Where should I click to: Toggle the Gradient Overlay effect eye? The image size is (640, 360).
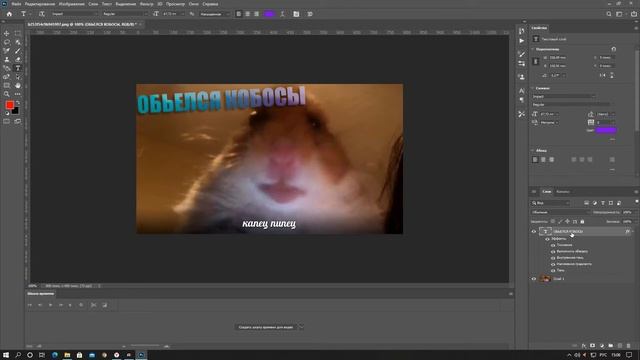(x=553, y=264)
